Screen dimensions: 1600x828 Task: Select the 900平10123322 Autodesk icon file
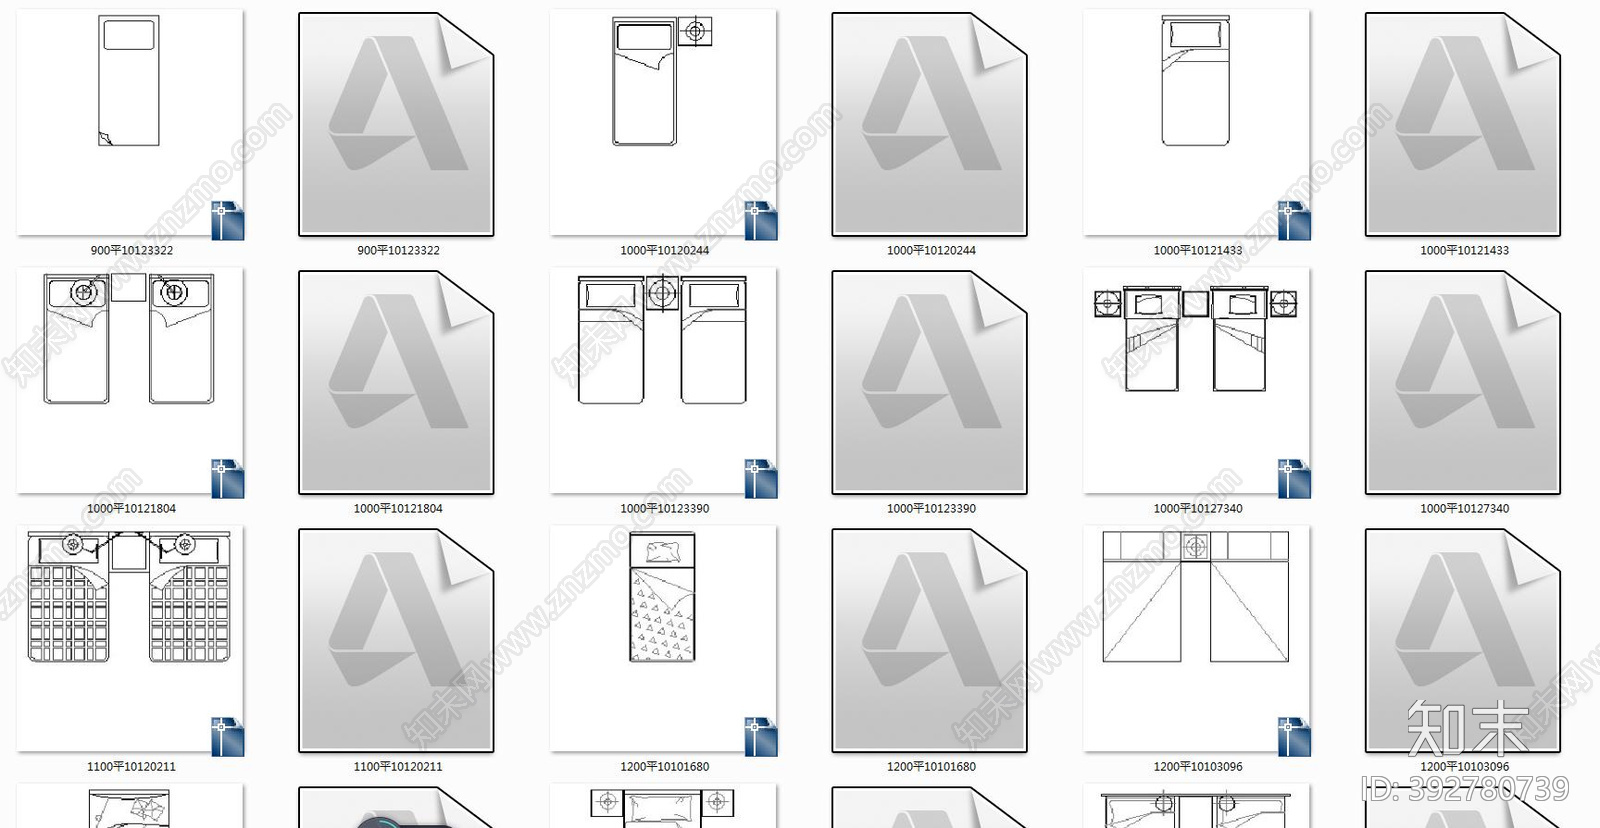[397, 124]
